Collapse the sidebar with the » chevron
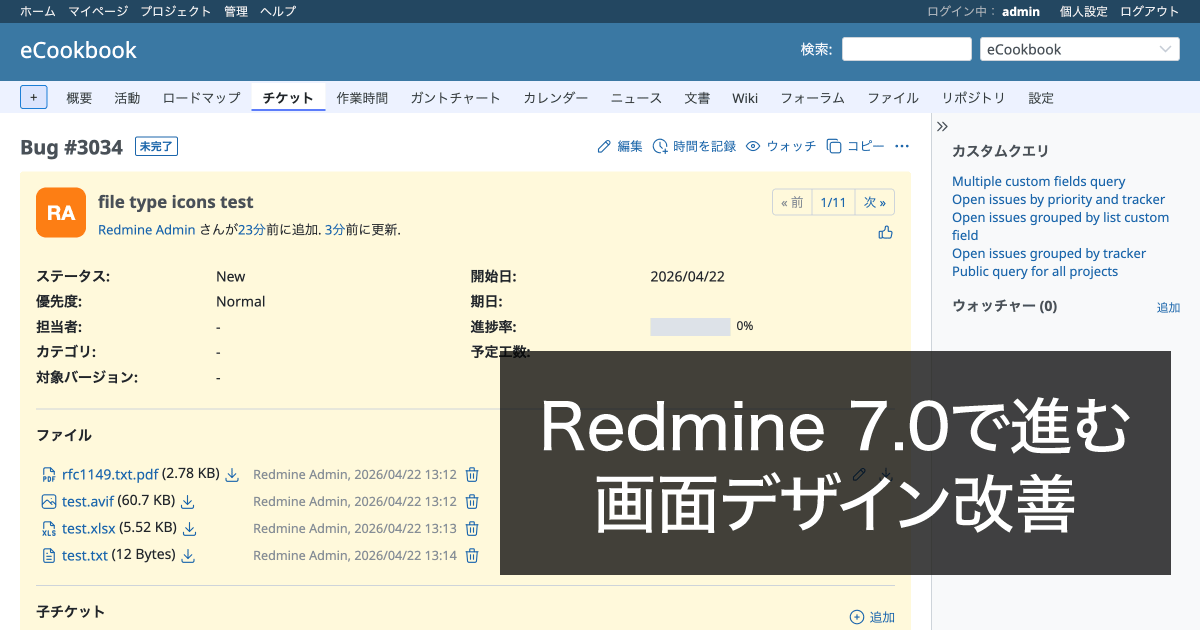The image size is (1200, 630). point(941,126)
